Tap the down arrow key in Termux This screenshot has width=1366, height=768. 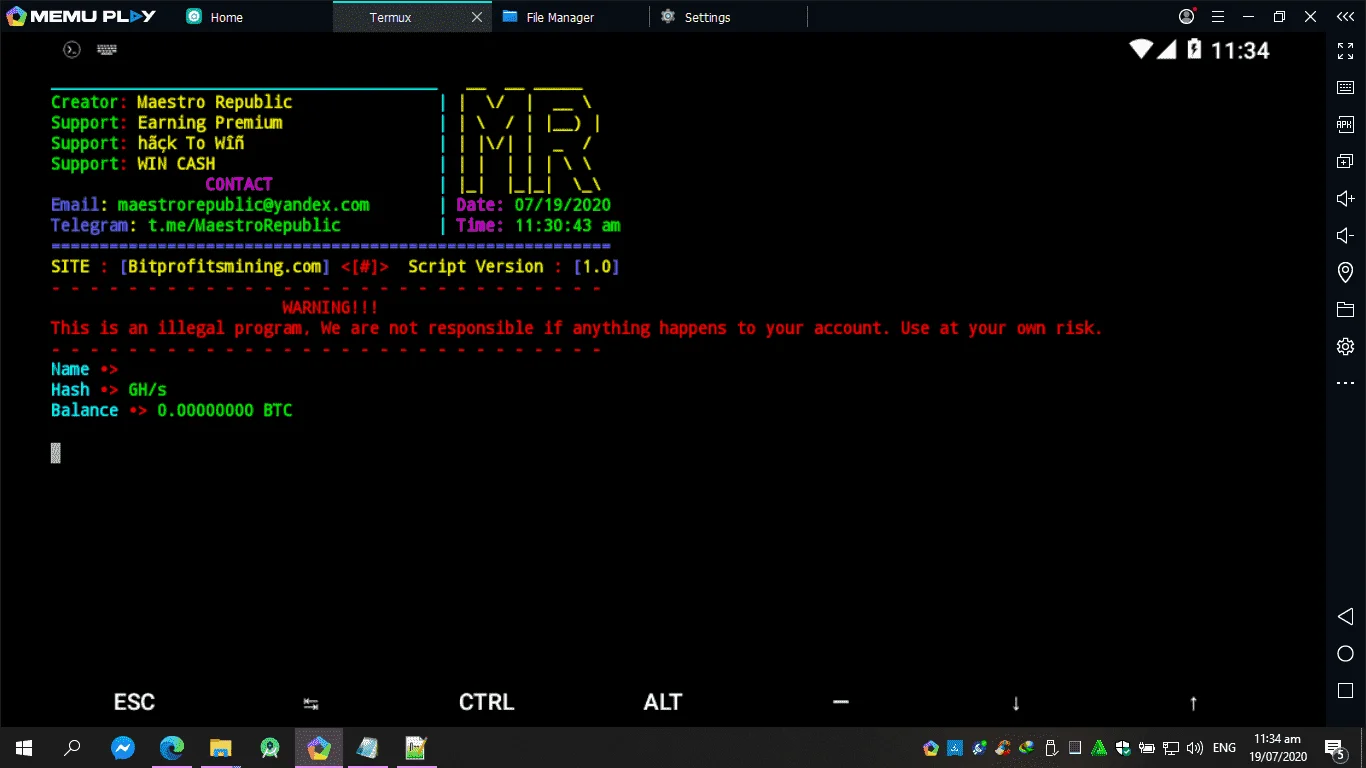tap(1016, 703)
